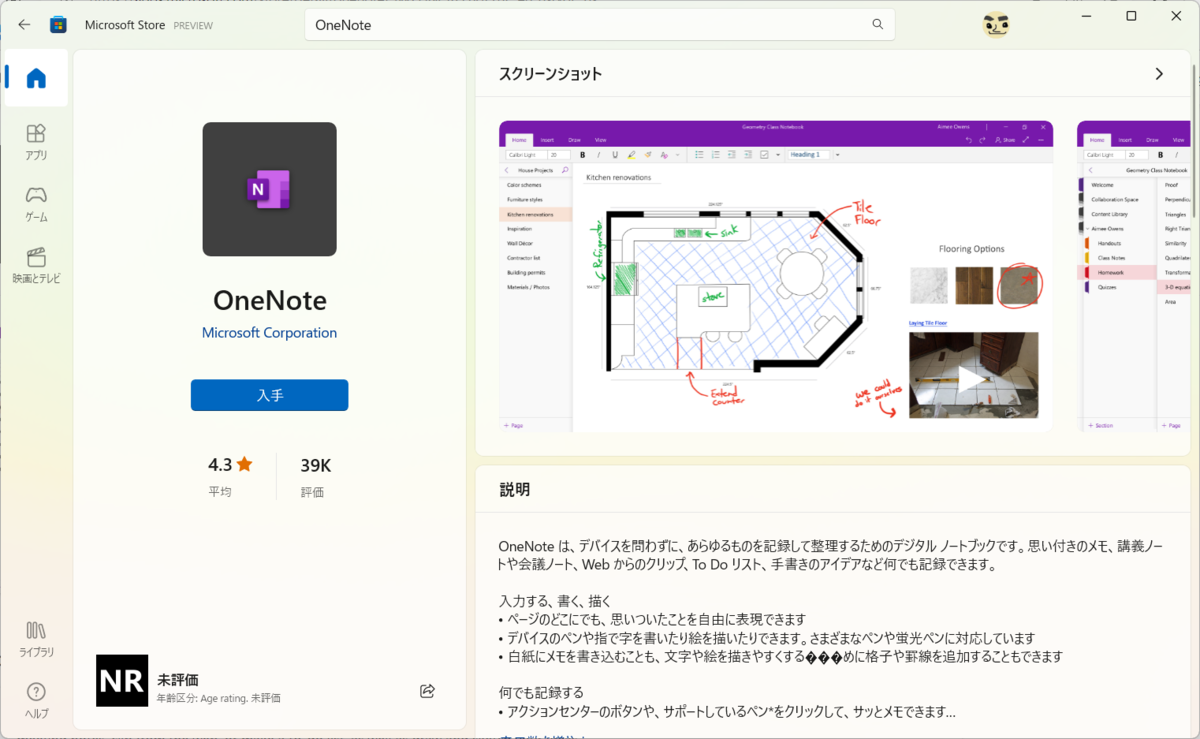Viewport: 1200px width, 739px height.
Task: Open the Microsoft Corporation developer link
Action: [269, 333]
